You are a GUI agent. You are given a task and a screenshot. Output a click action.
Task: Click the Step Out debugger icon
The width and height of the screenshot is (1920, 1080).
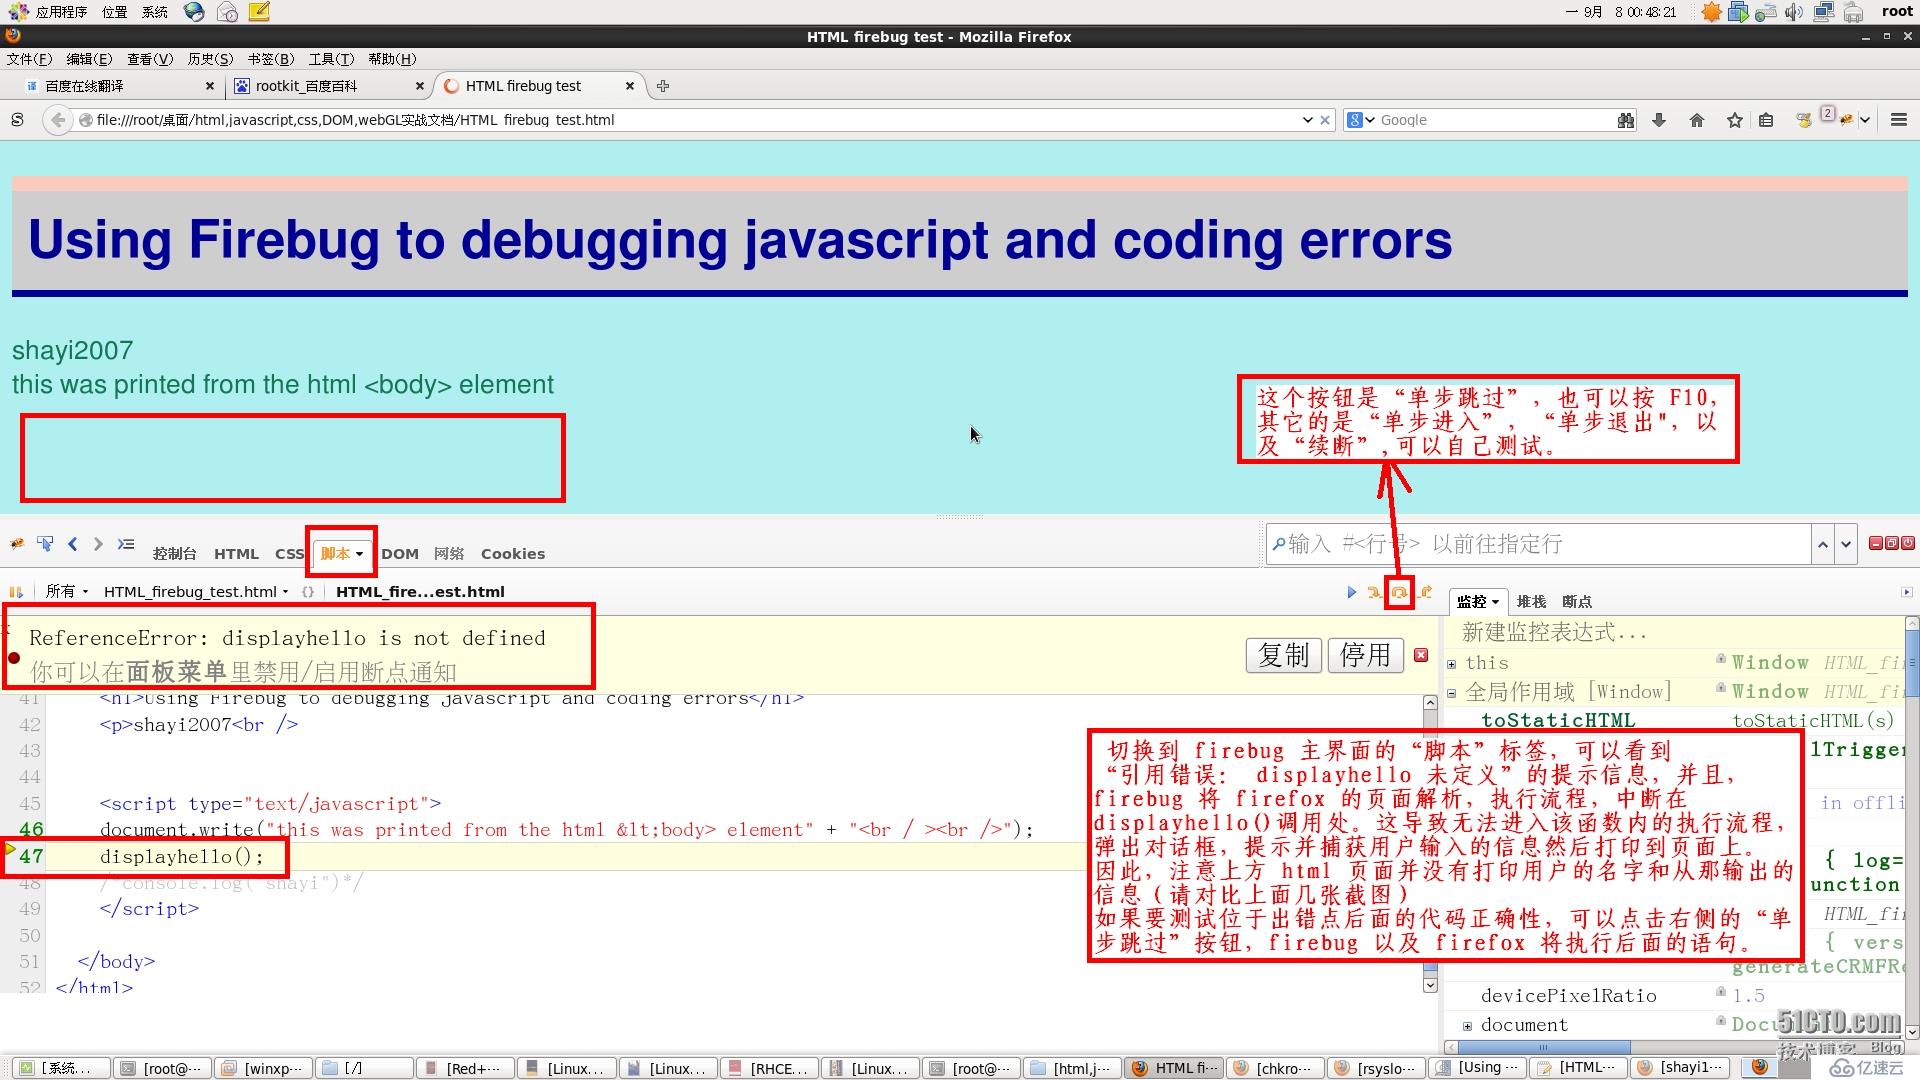(x=1425, y=592)
